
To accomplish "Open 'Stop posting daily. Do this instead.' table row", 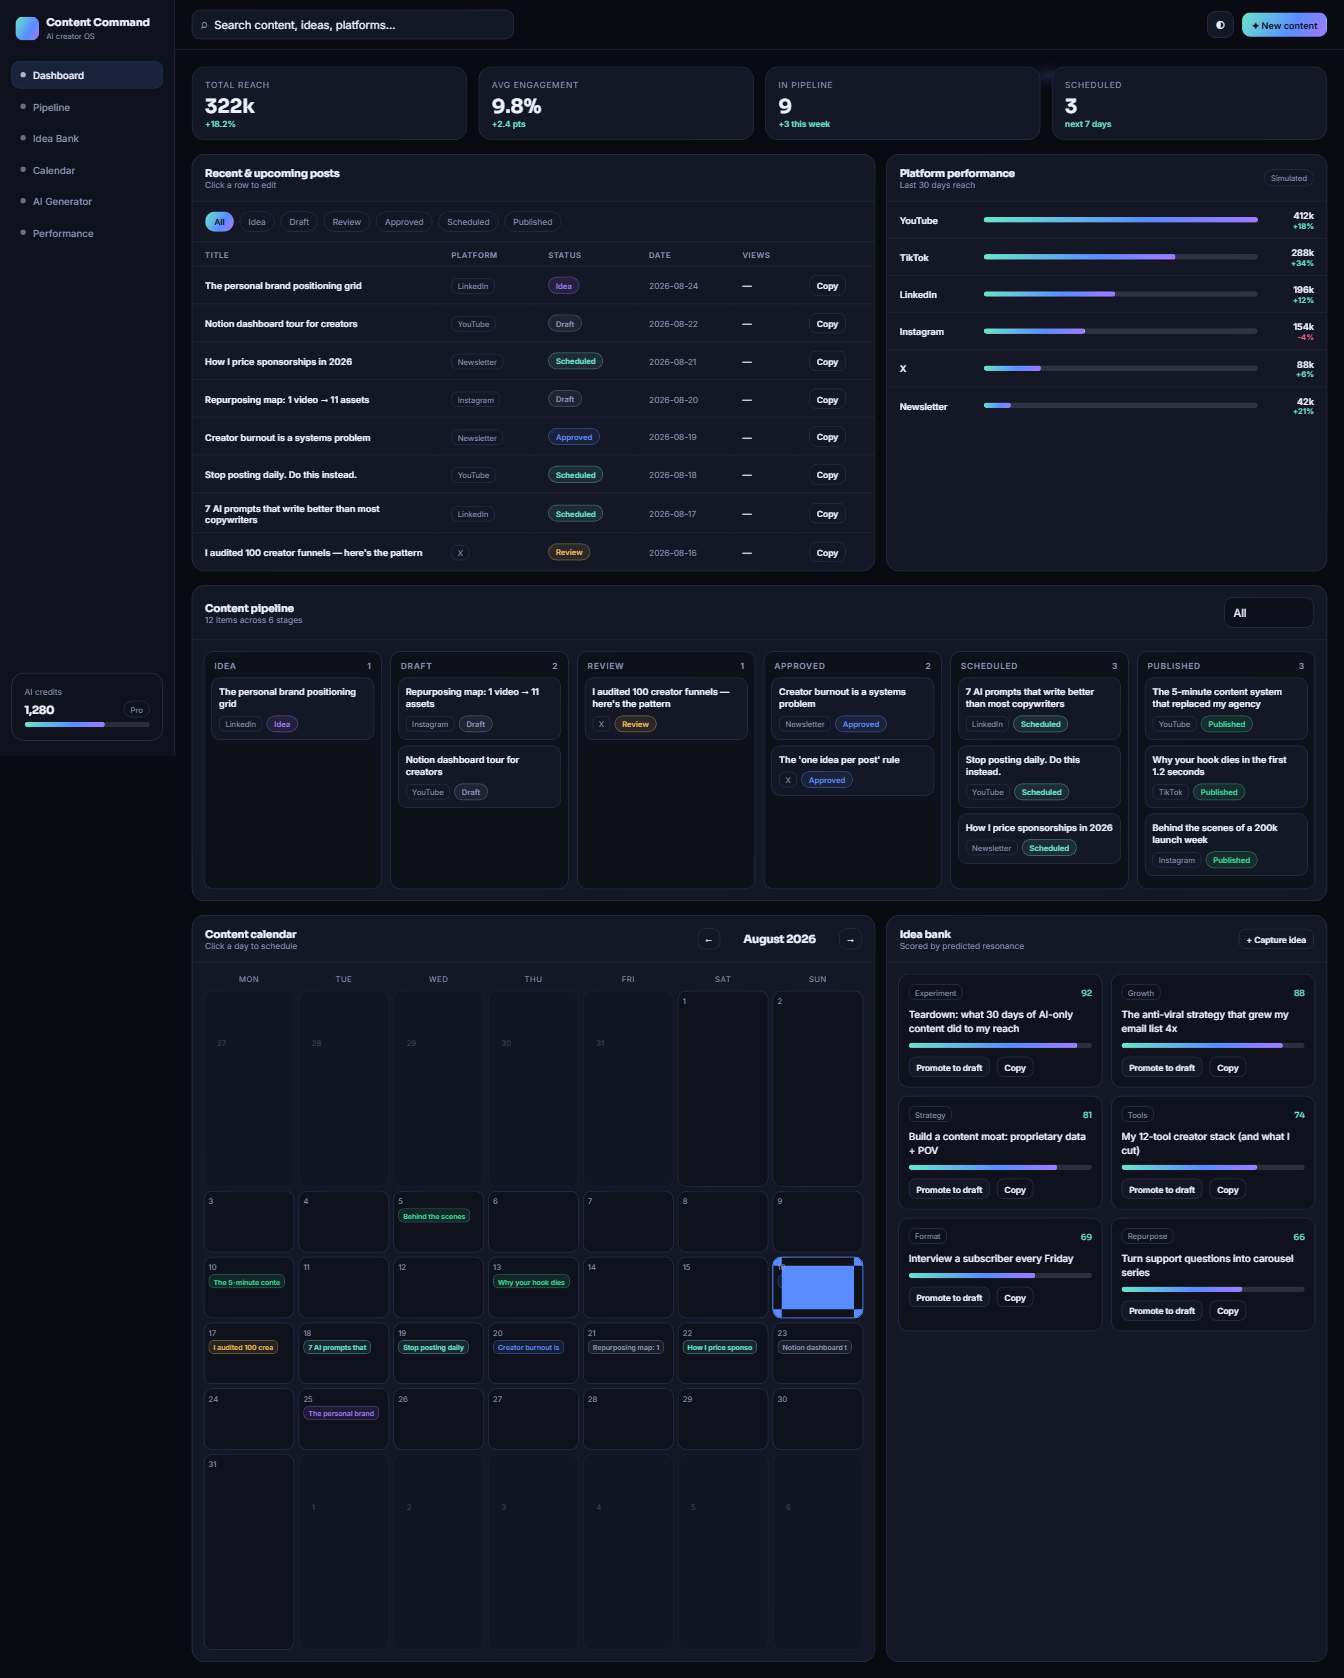I will click(x=533, y=475).
